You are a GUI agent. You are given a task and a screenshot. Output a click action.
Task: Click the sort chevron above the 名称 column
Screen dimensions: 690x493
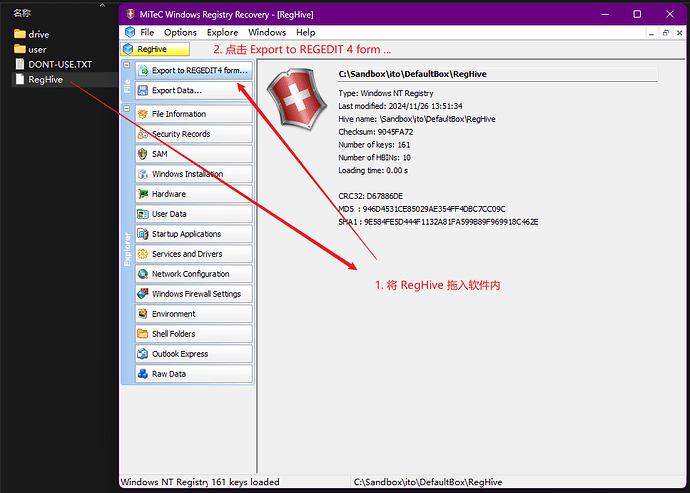click(x=103, y=5)
